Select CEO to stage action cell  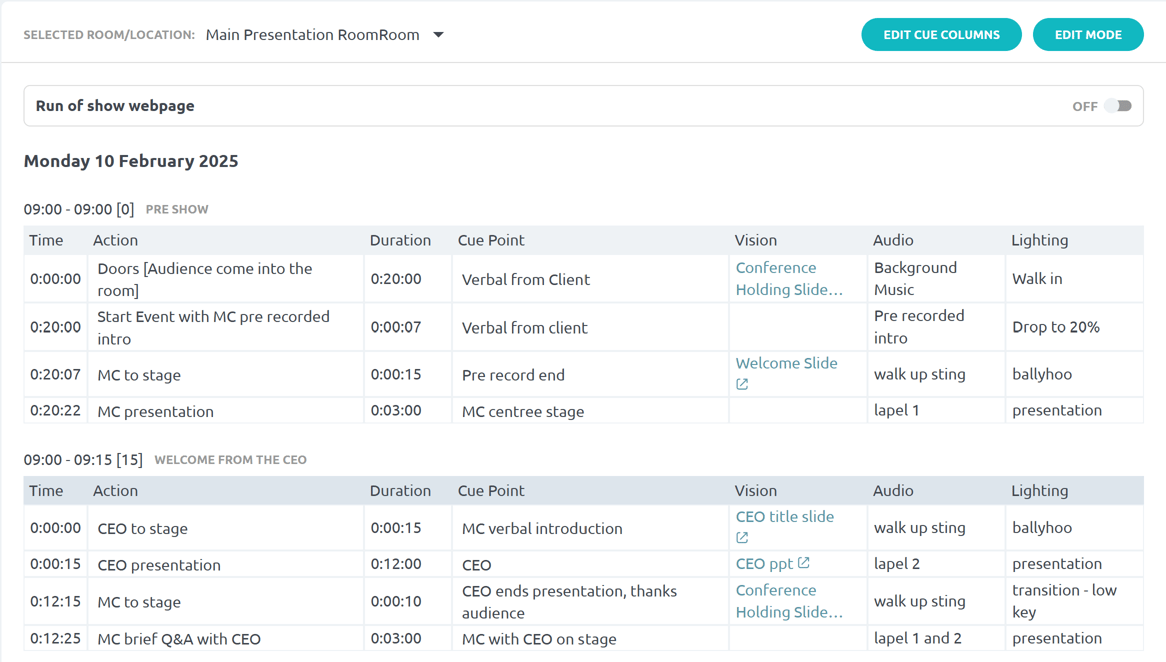click(x=226, y=528)
